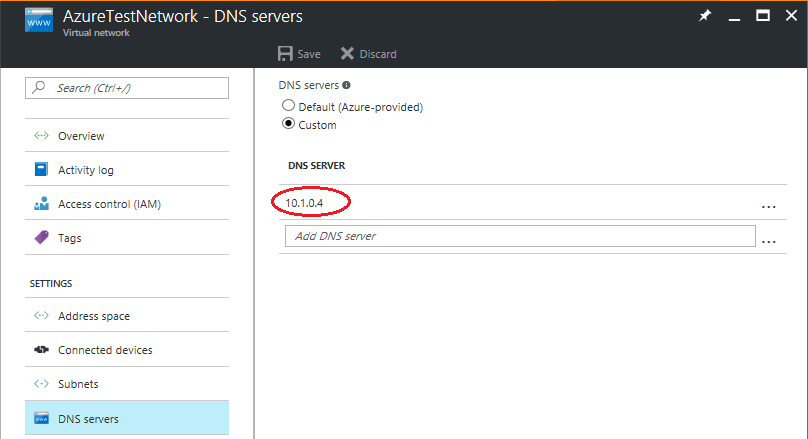Select the Custom radio button

289,124
